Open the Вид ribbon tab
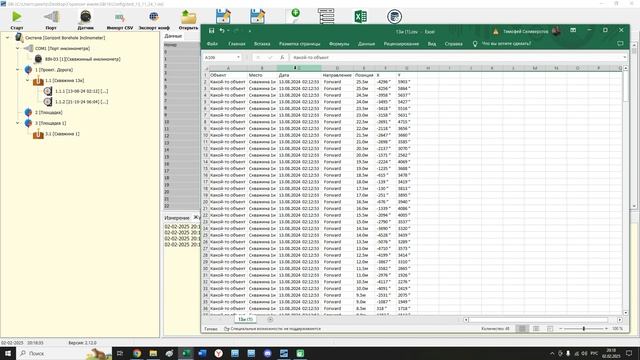640x360 pixels. [x=431, y=44]
